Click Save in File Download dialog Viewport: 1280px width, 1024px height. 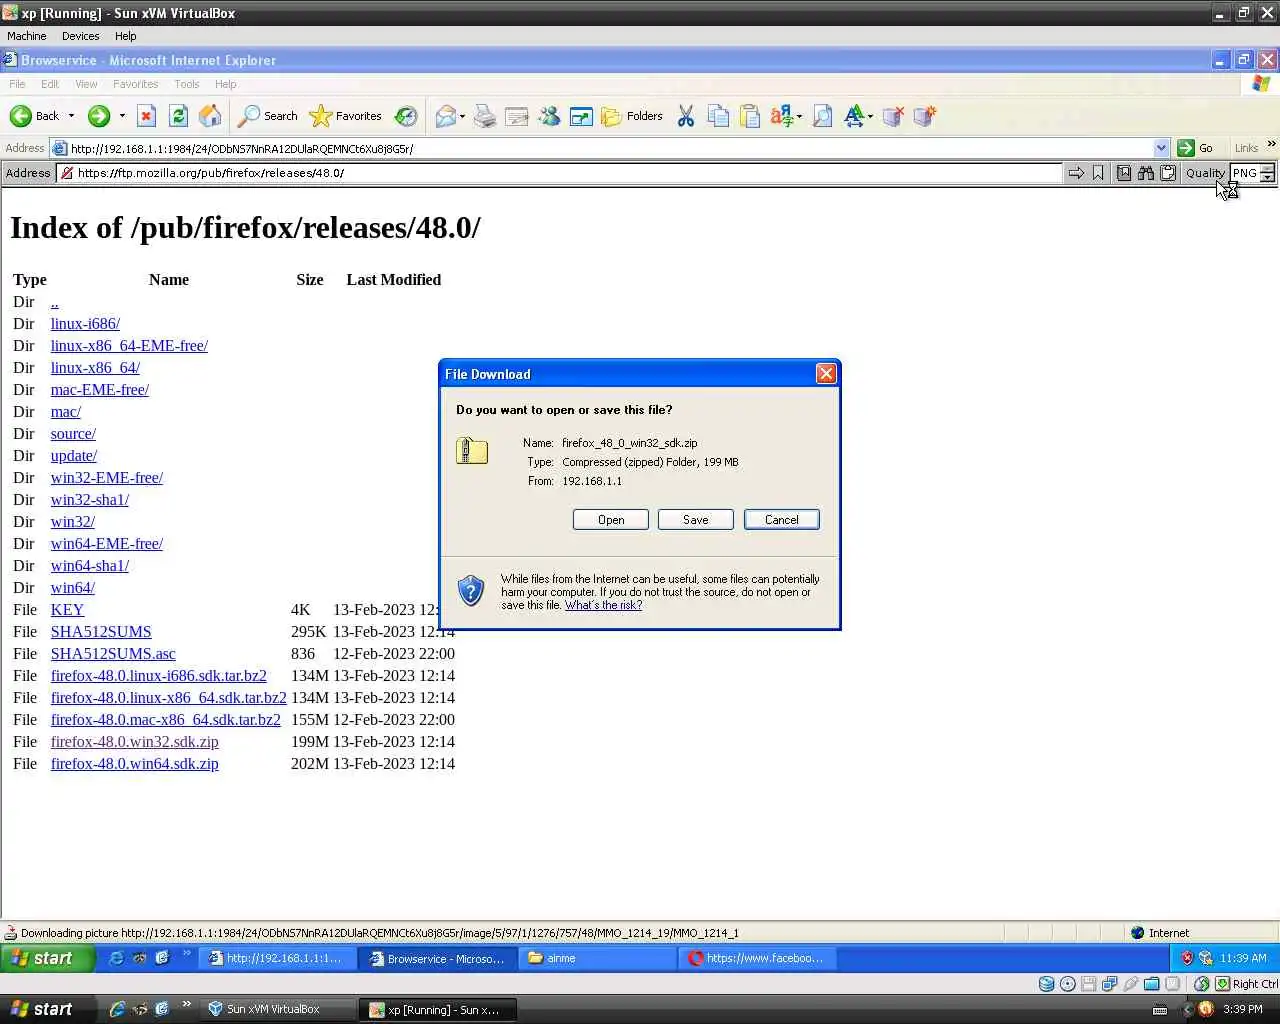696,520
